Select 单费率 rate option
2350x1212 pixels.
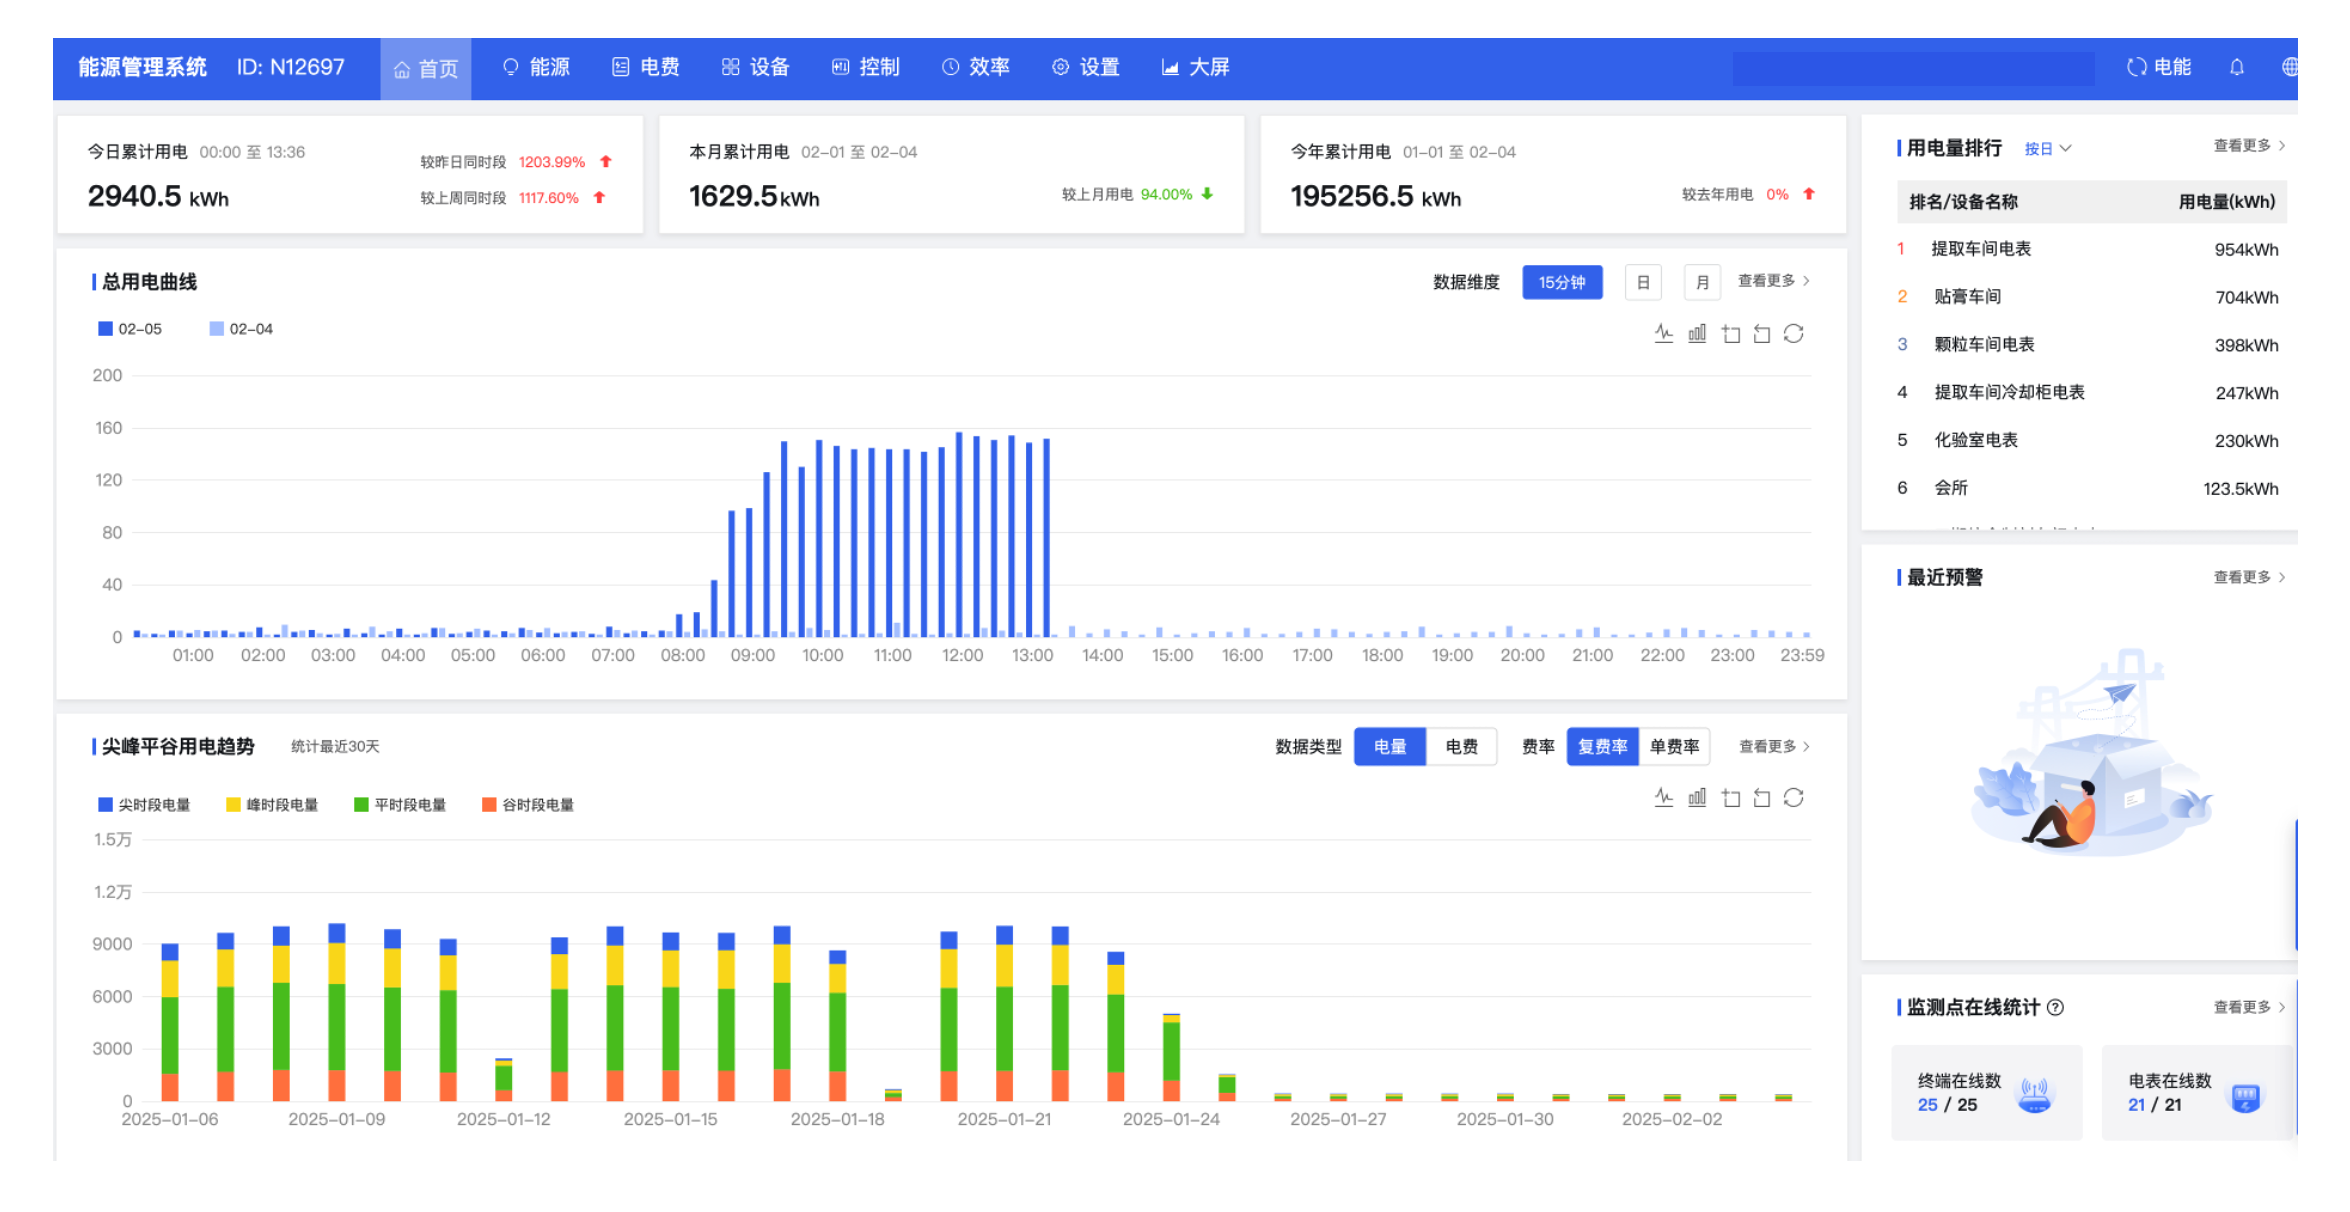[x=1674, y=747]
